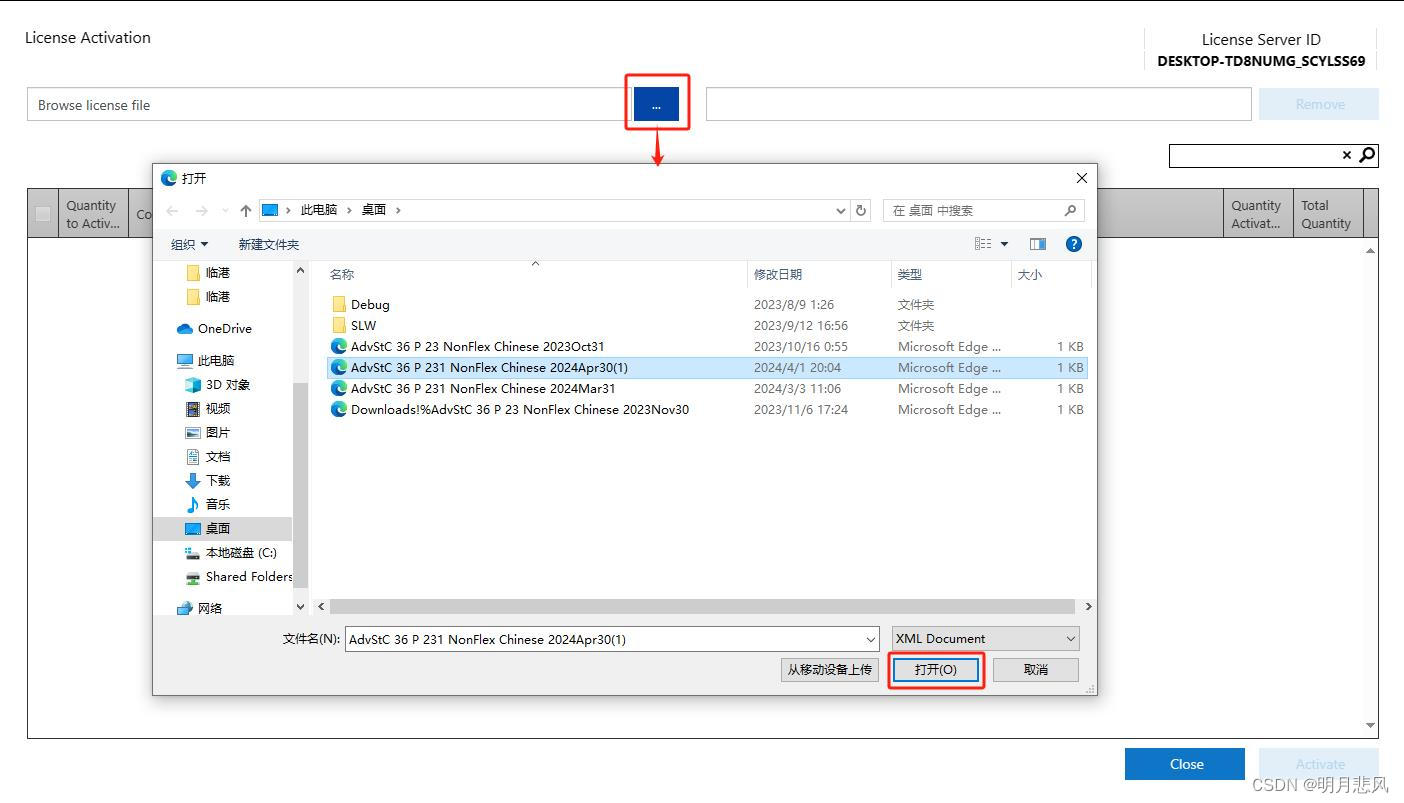
Task: Click the Total Quantity column header
Action: click(x=1327, y=214)
